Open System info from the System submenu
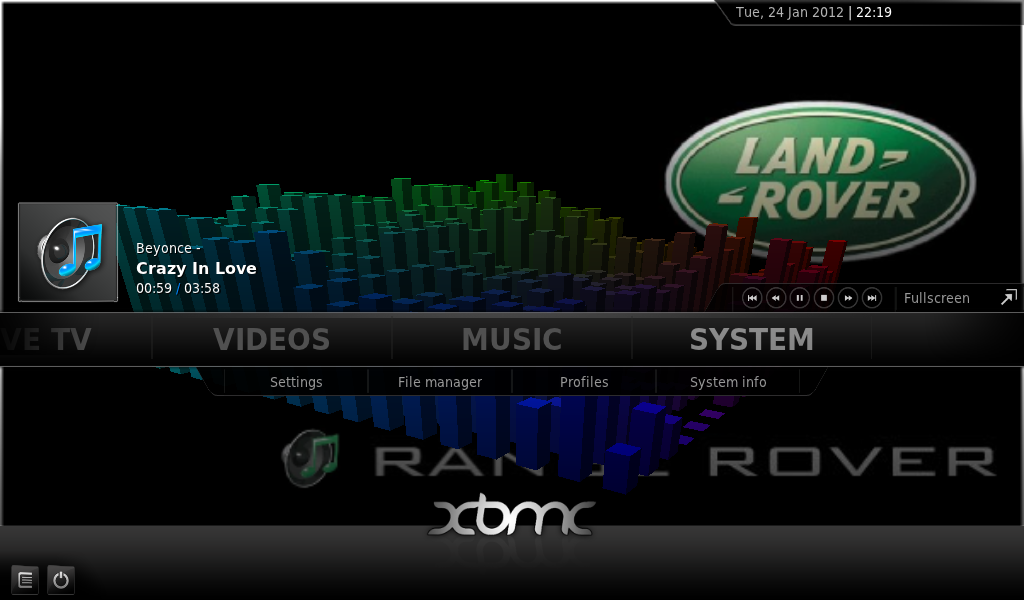1024x600 pixels. pyautogui.click(x=728, y=382)
